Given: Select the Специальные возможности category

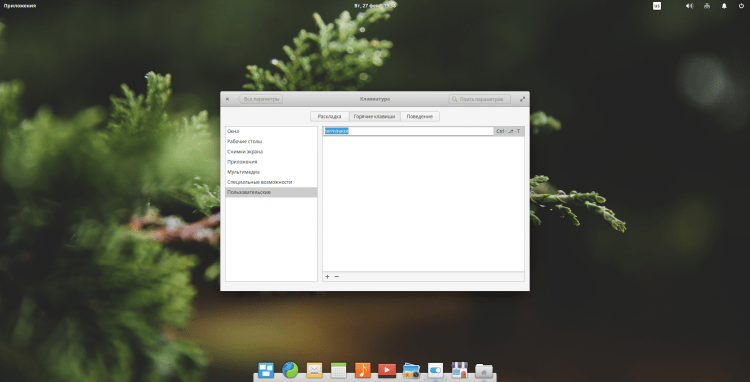Looking at the screenshot, I should coord(271,182).
